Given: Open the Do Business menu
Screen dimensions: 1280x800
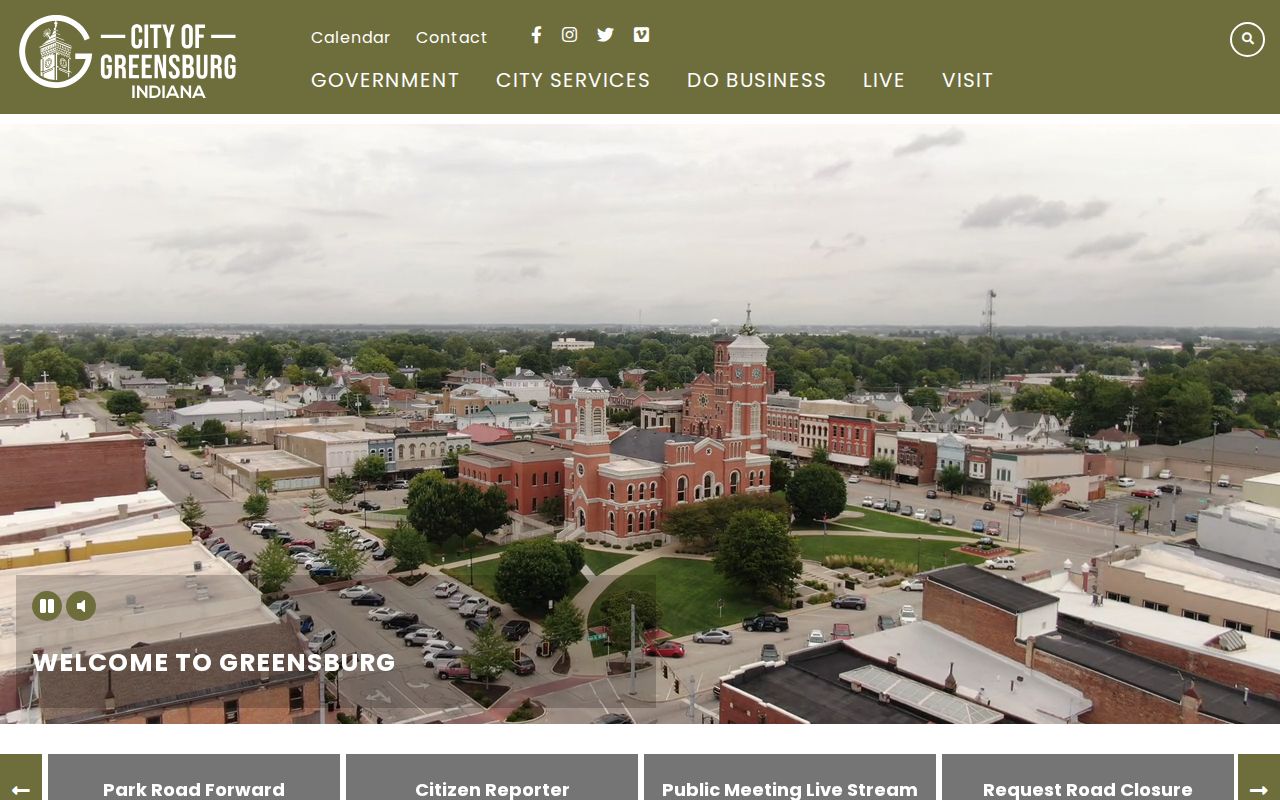Looking at the screenshot, I should pyautogui.click(x=757, y=80).
